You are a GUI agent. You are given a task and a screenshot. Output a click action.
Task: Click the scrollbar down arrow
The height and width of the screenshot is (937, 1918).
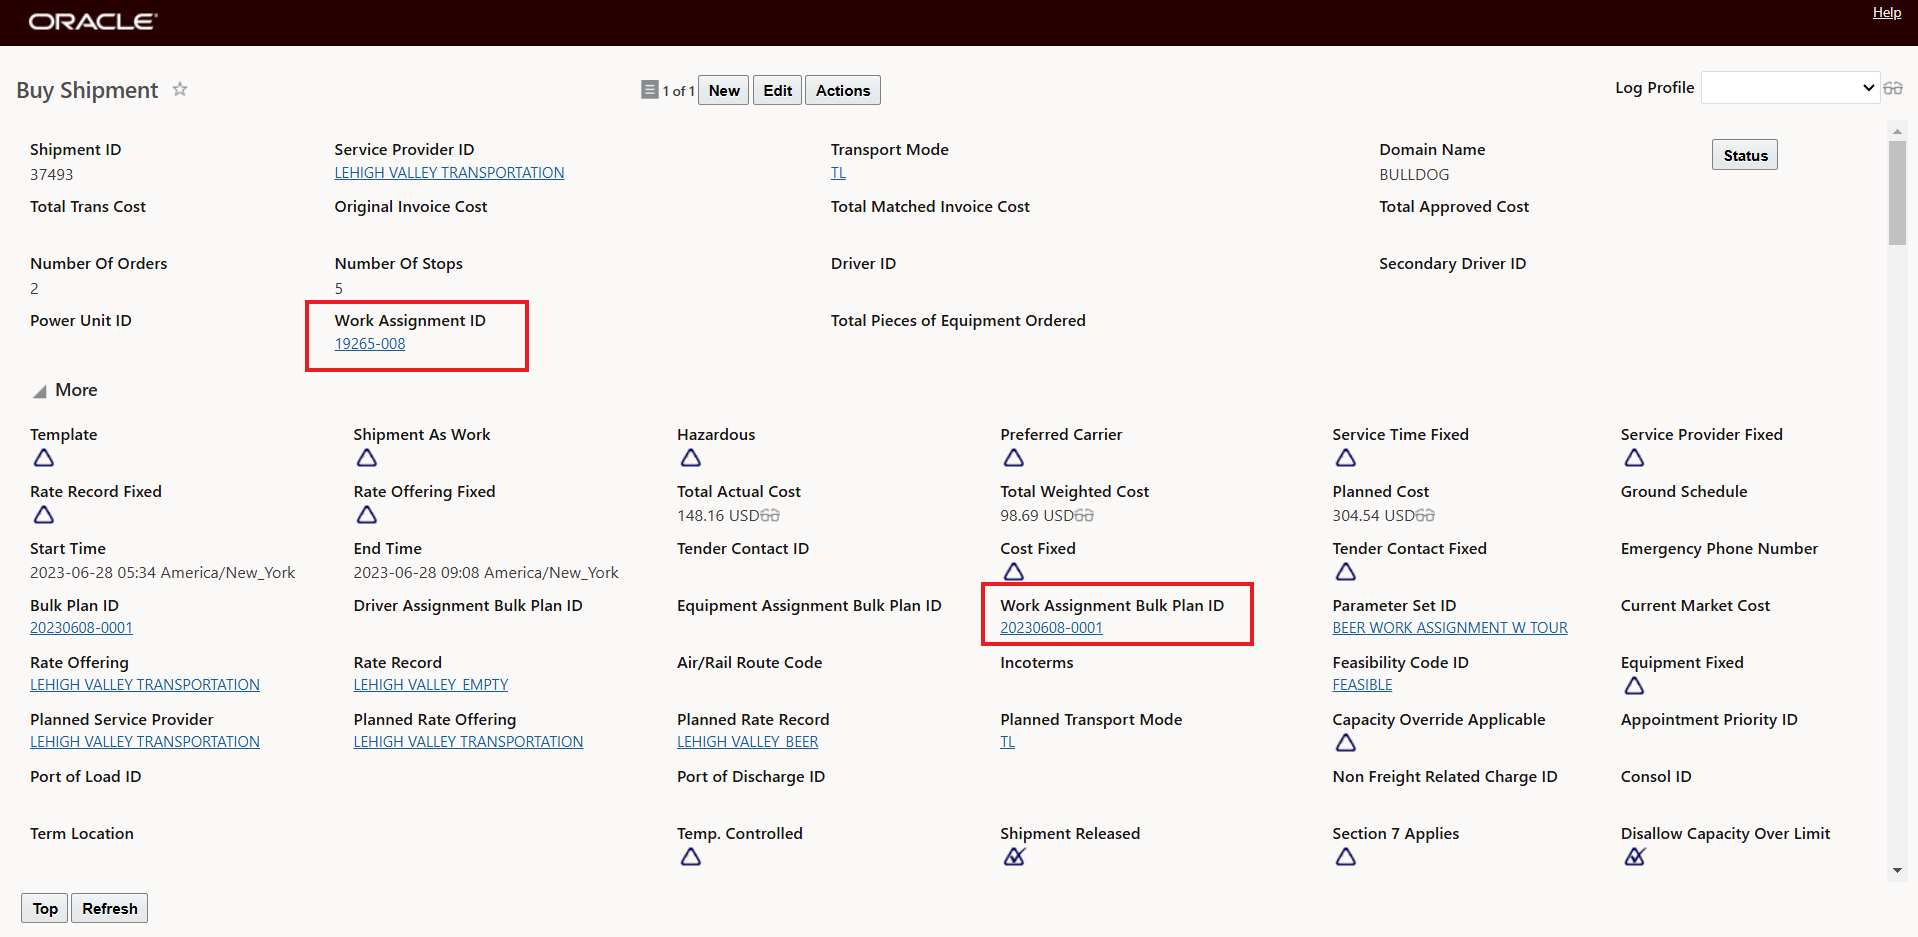point(1897,871)
